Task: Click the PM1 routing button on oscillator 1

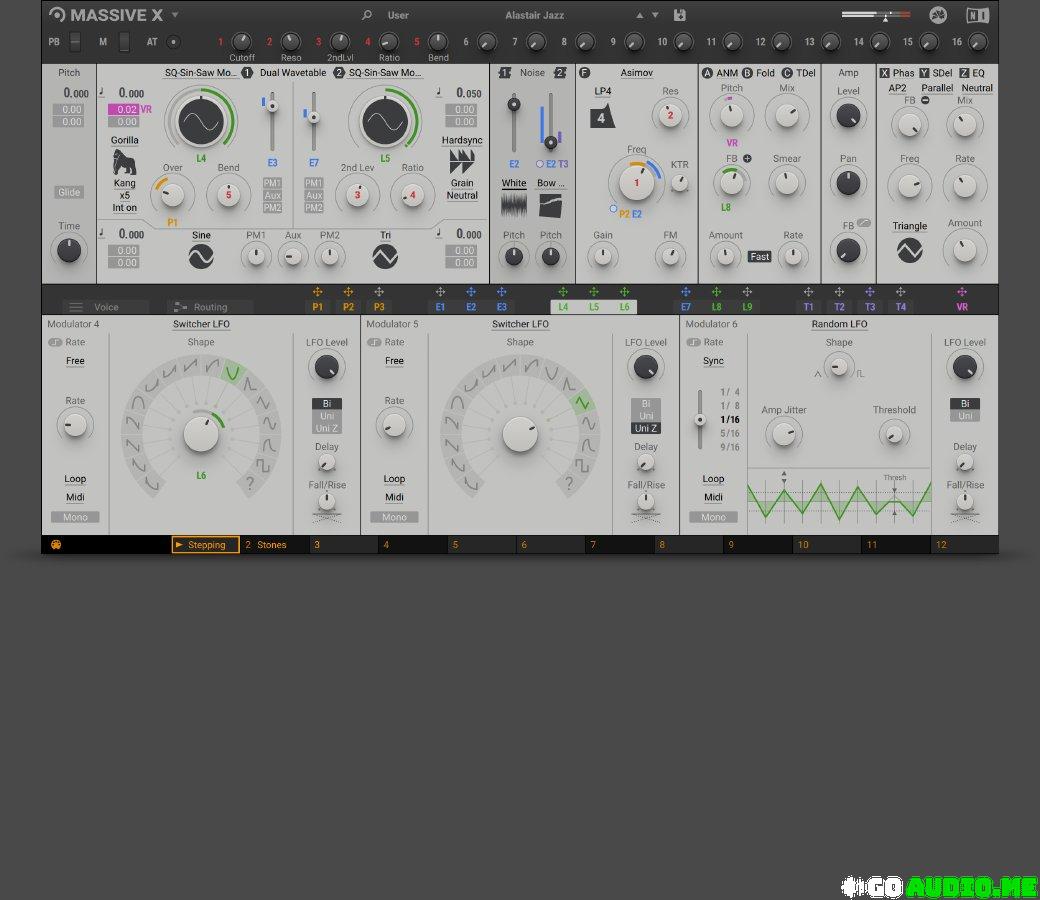Action: [x=273, y=182]
